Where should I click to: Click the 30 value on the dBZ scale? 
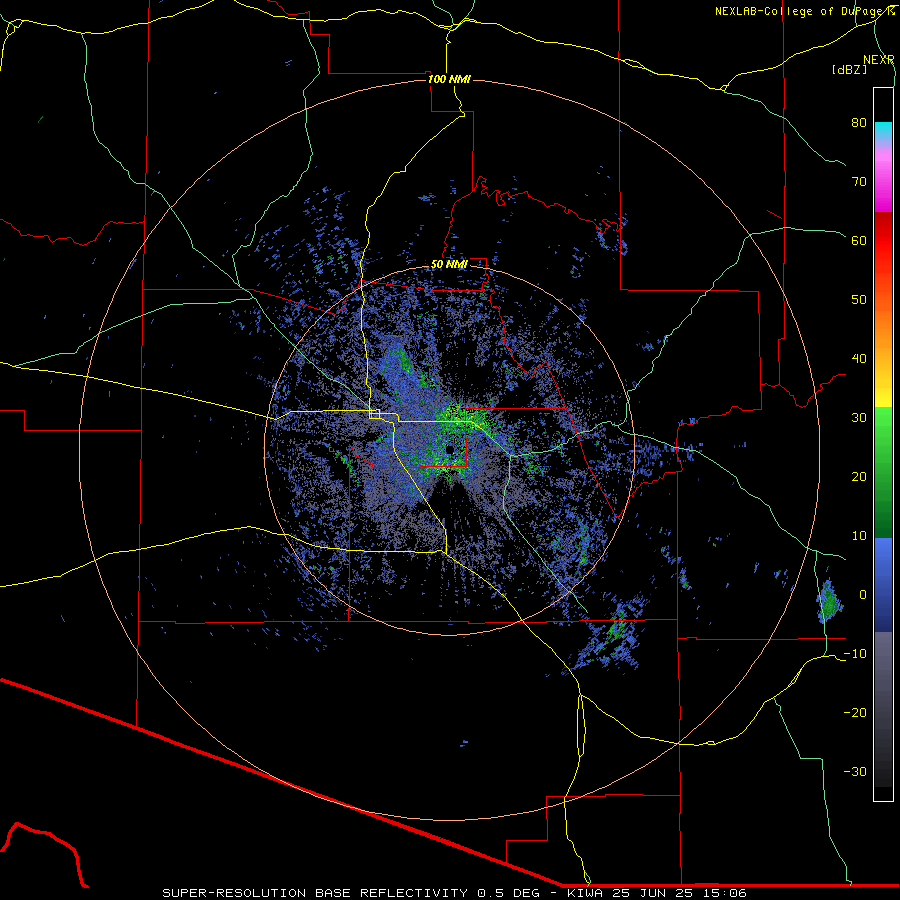pos(859,417)
